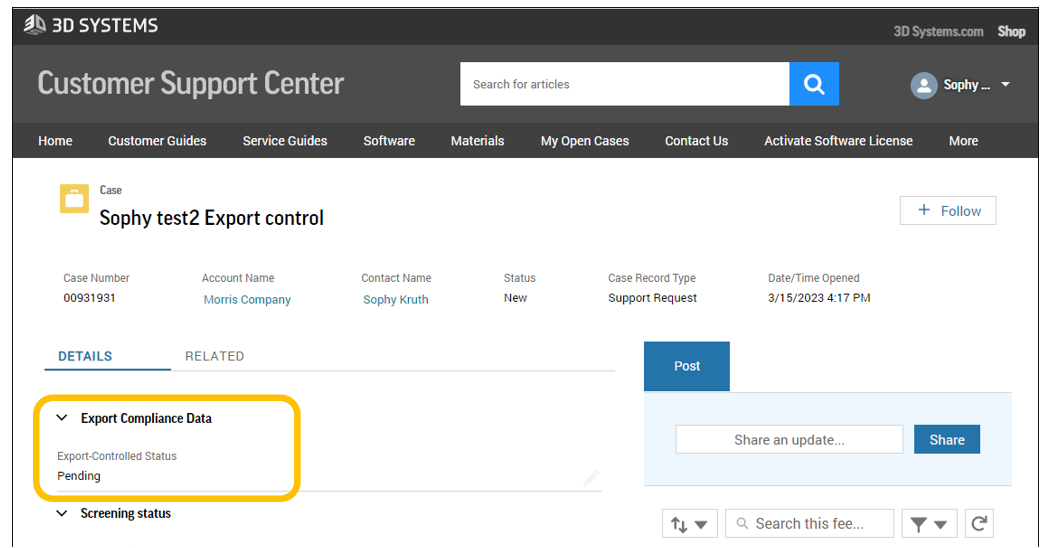The image size is (1046, 548).
Task: Click the user avatar icon
Action: [x=923, y=85]
